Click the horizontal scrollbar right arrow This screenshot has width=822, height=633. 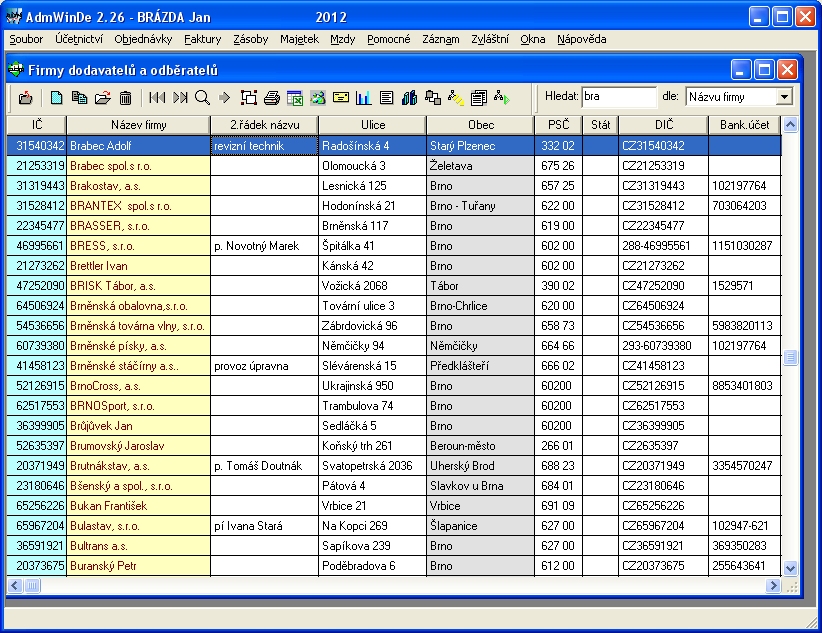click(773, 585)
